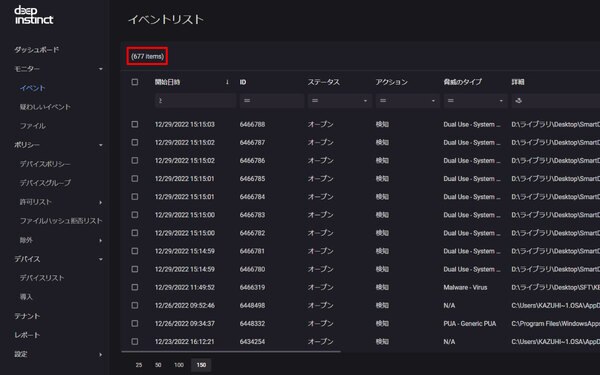The image size is (600, 375).
Task: Open デバイスポリシー in the sidebar
Action: coord(45,164)
